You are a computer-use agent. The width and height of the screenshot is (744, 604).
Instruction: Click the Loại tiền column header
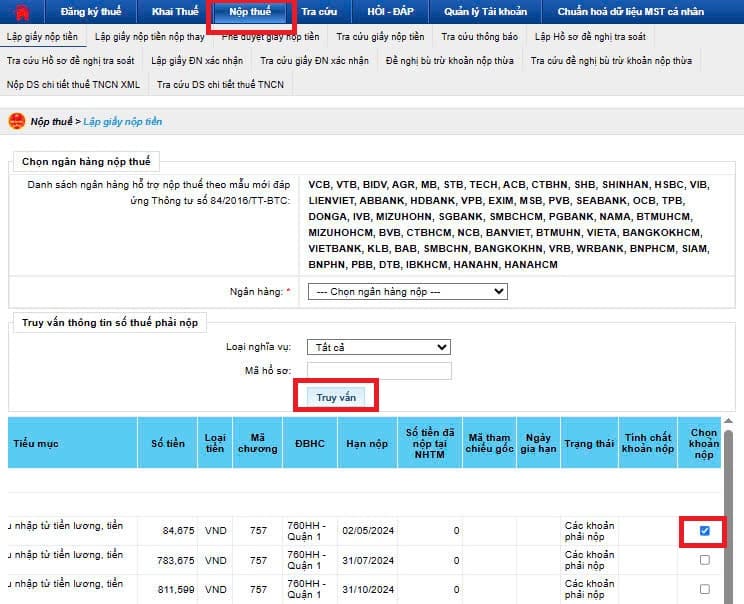pos(215,443)
